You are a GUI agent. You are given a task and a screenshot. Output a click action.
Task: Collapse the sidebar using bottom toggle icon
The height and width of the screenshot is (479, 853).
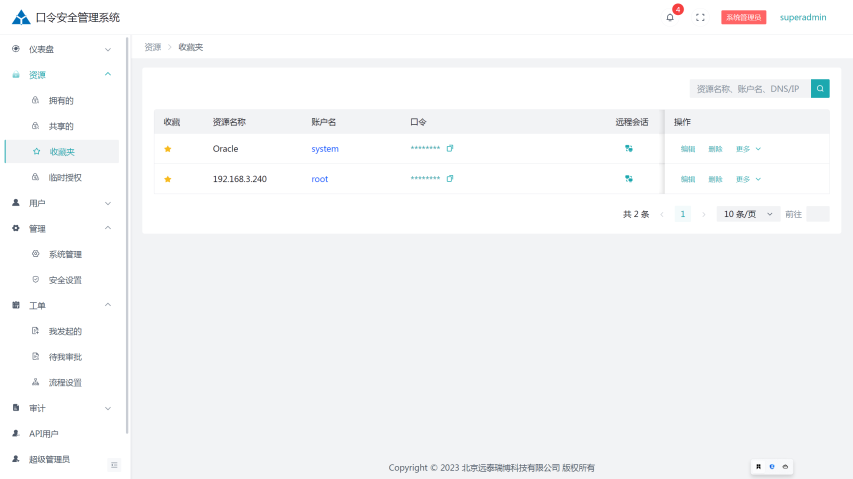tap(114, 465)
